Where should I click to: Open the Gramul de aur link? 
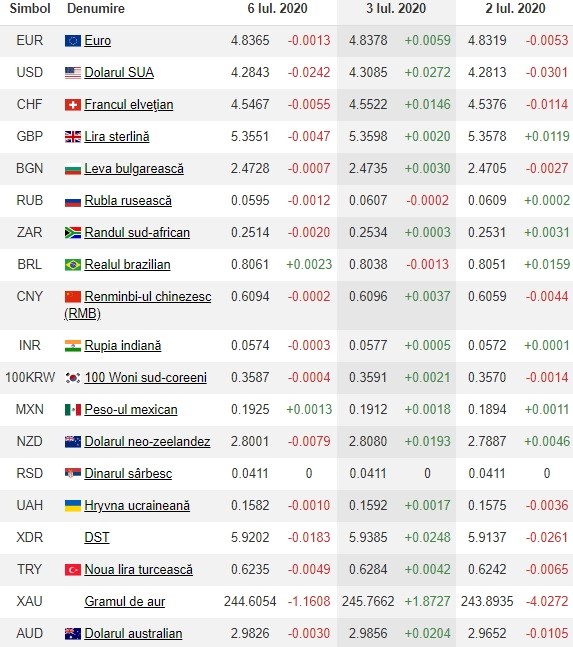click(x=125, y=602)
